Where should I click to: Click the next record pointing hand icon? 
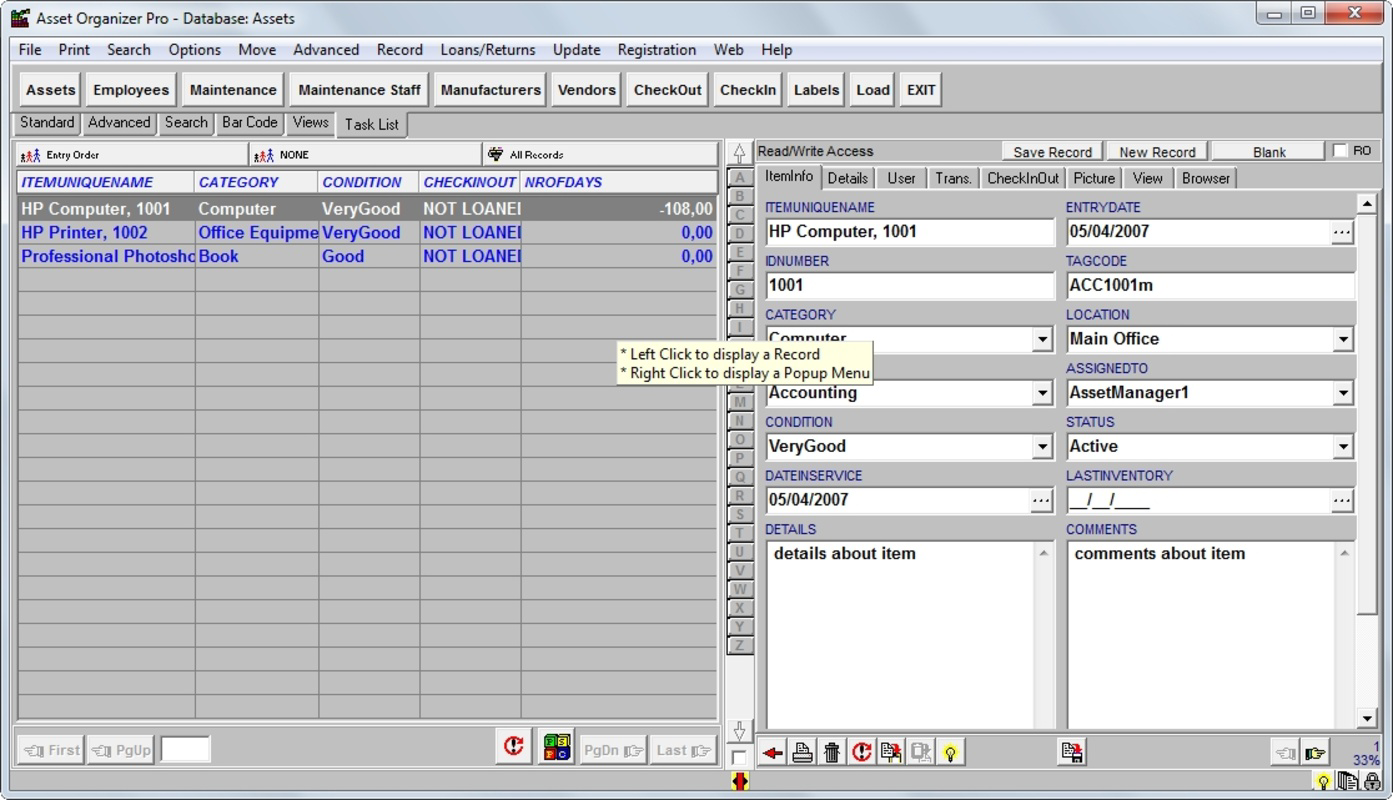pyautogui.click(x=1314, y=753)
